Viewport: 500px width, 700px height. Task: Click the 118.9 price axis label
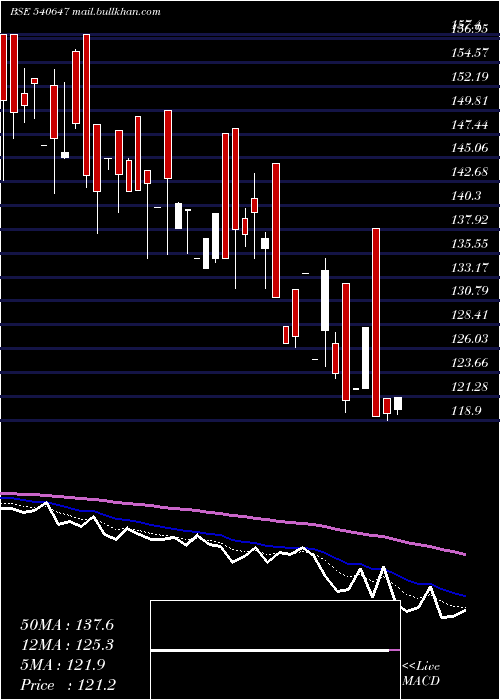467,410
